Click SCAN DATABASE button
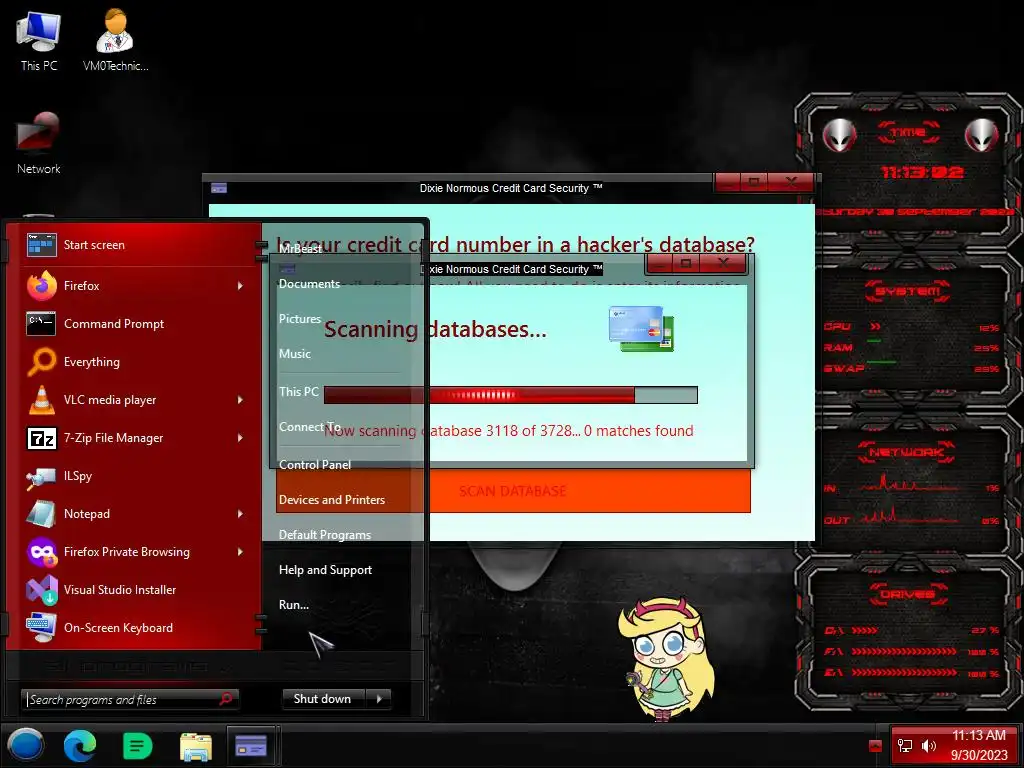 point(513,491)
